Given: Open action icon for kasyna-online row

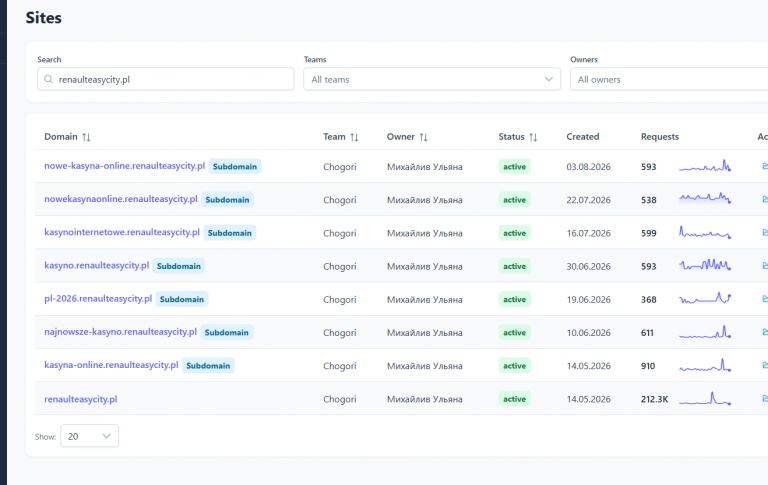Looking at the screenshot, I should (765, 365).
